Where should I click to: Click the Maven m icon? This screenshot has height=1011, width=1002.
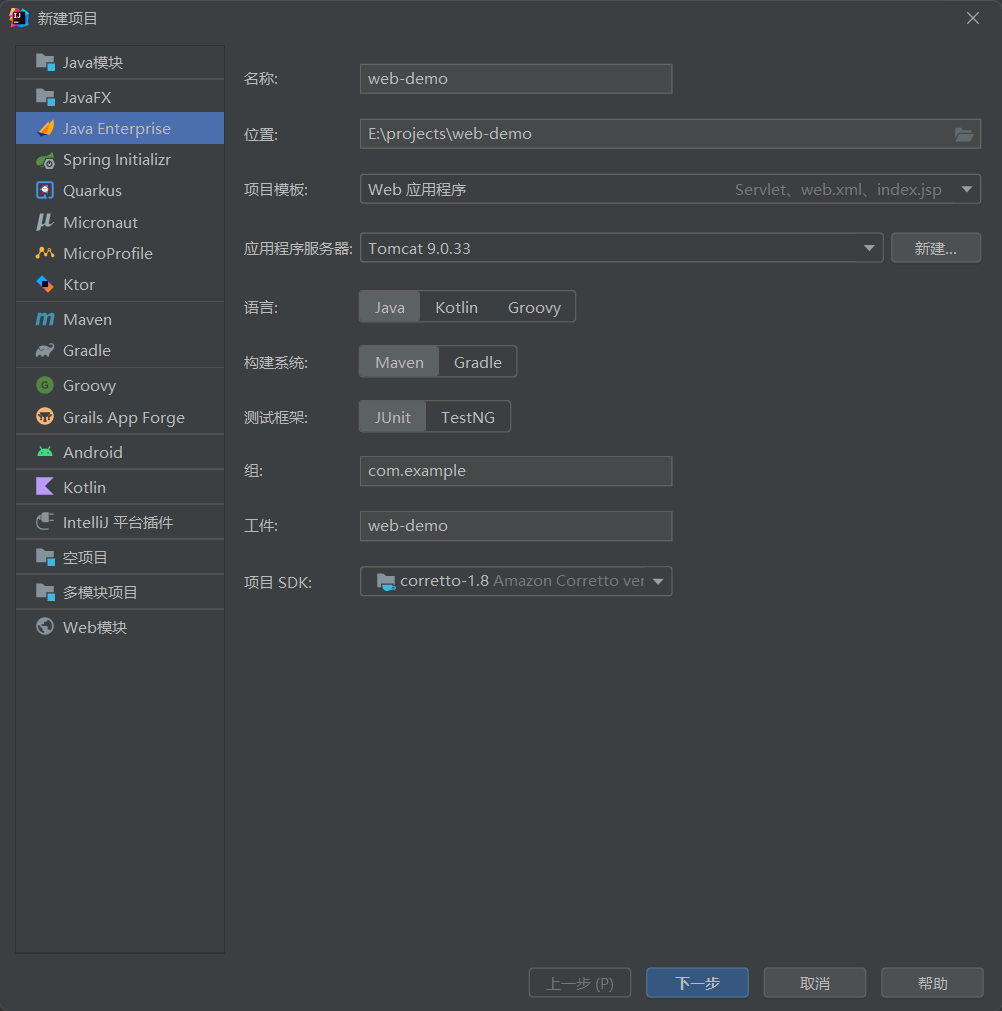(45, 320)
